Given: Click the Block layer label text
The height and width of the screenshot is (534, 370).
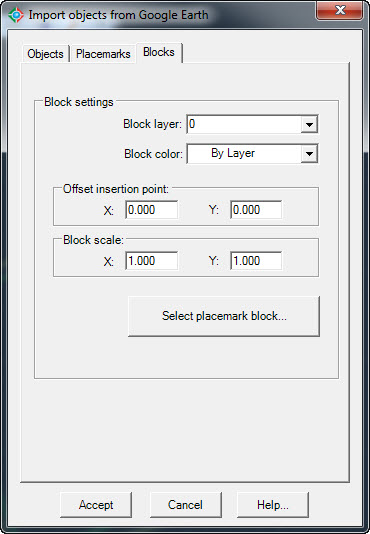Looking at the screenshot, I should pyautogui.click(x=153, y=124).
